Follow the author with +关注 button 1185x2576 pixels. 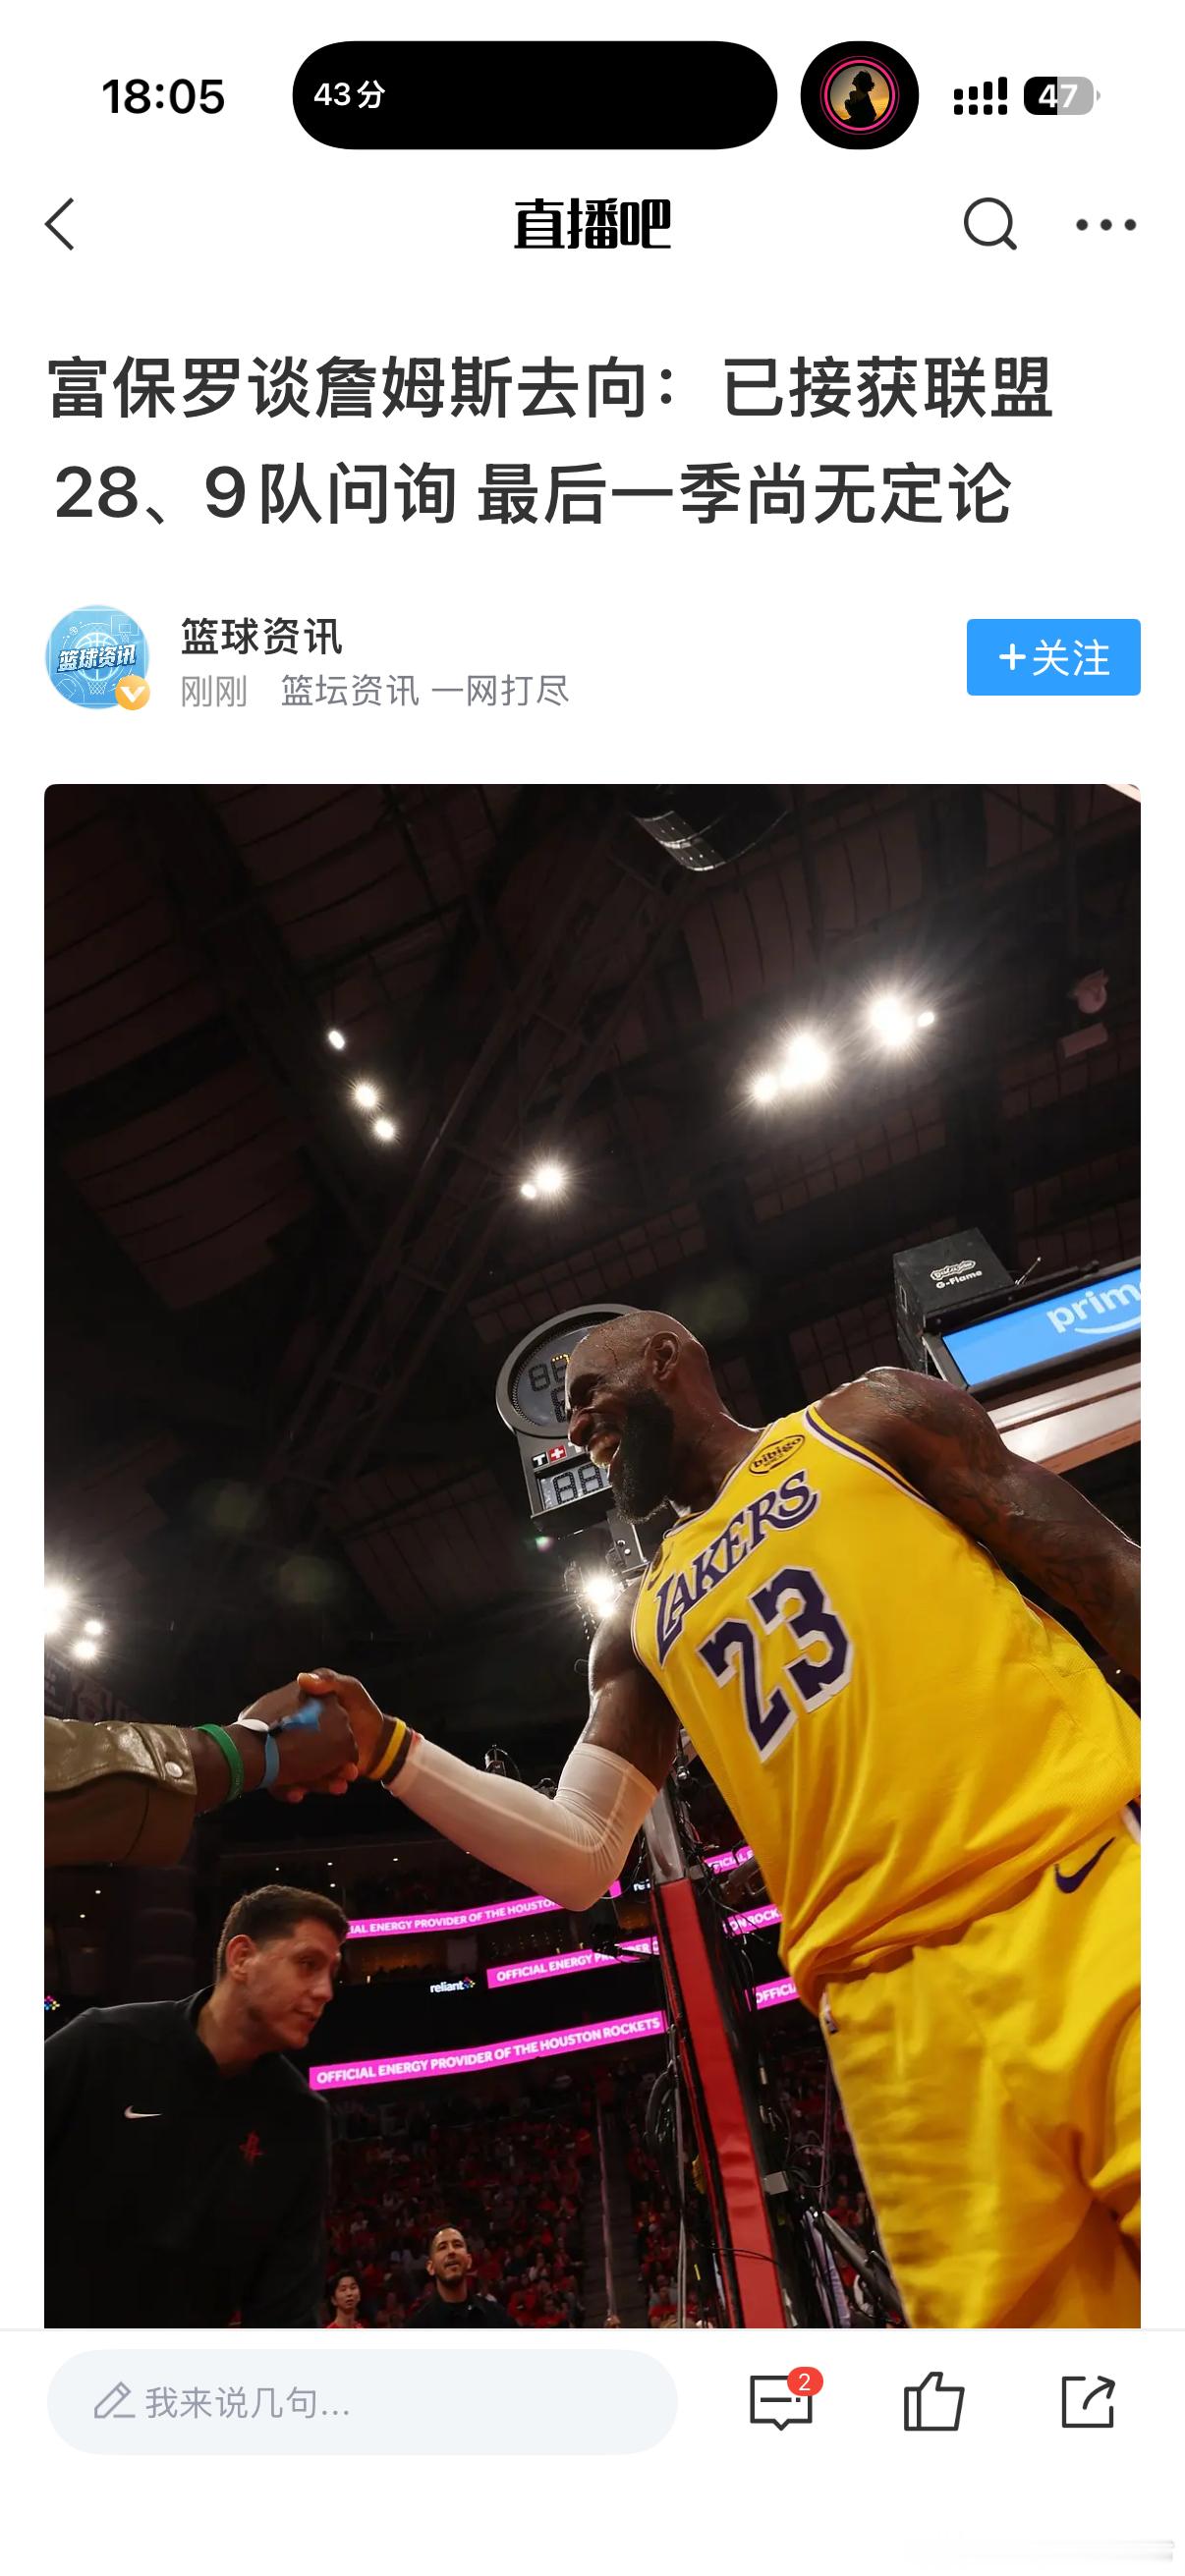coord(1053,657)
